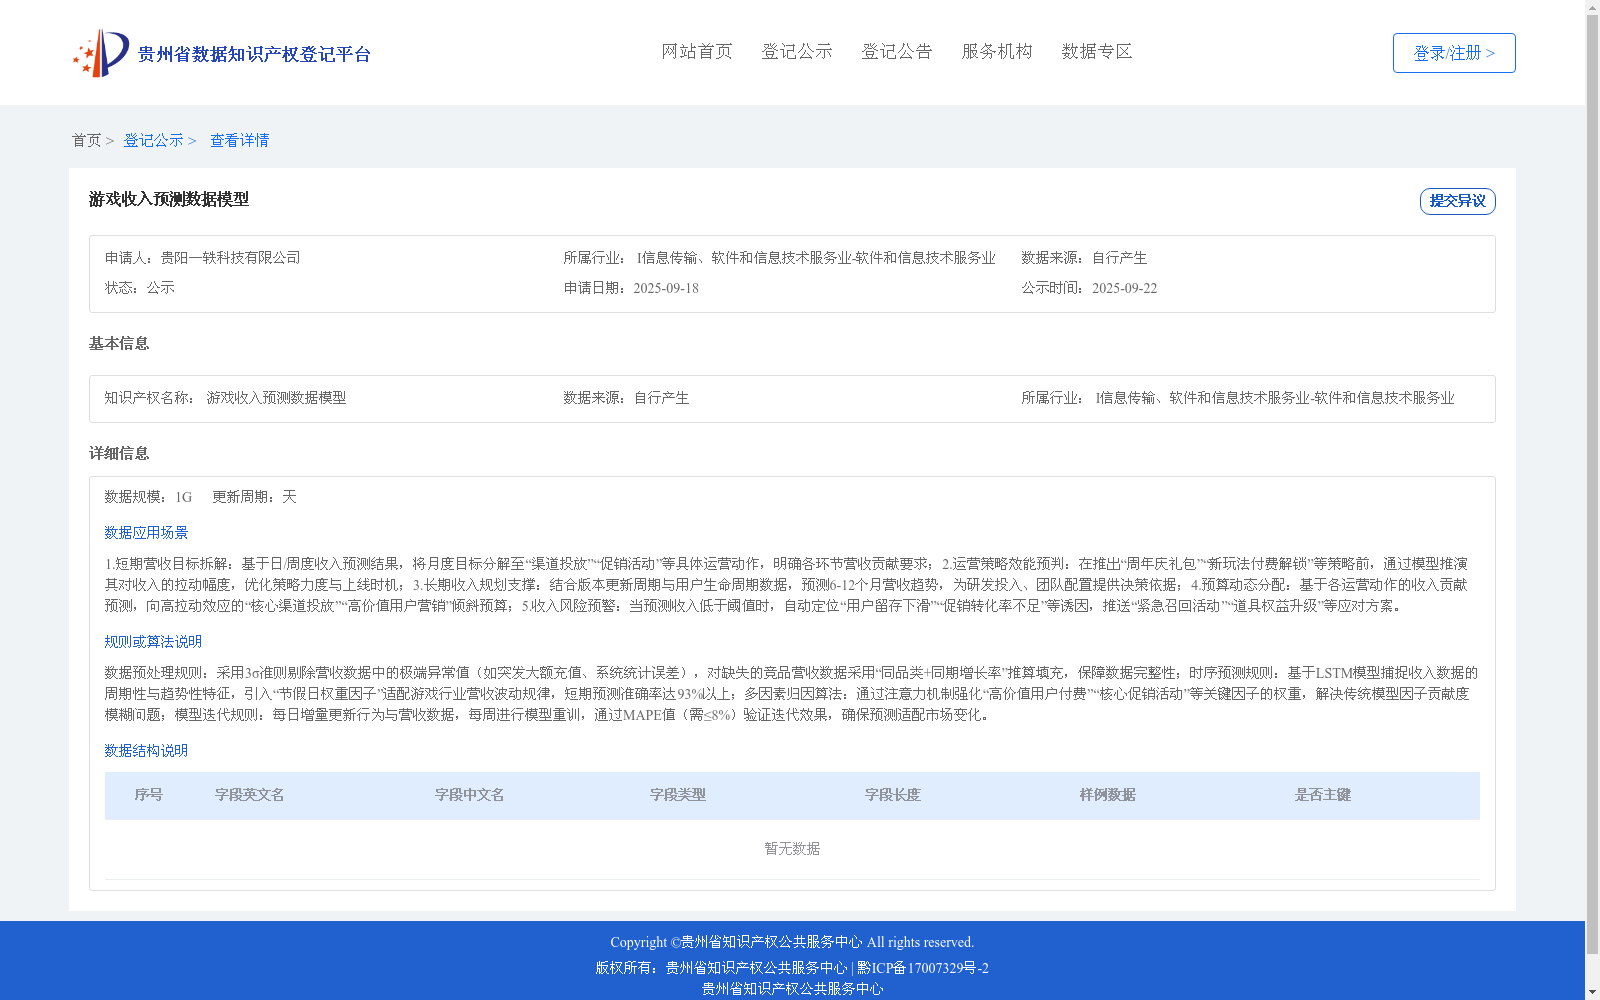Viewport: 1600px width, 1000px height.
Task: Click the platform logo emblem
Action: click(x=101, y=53)
